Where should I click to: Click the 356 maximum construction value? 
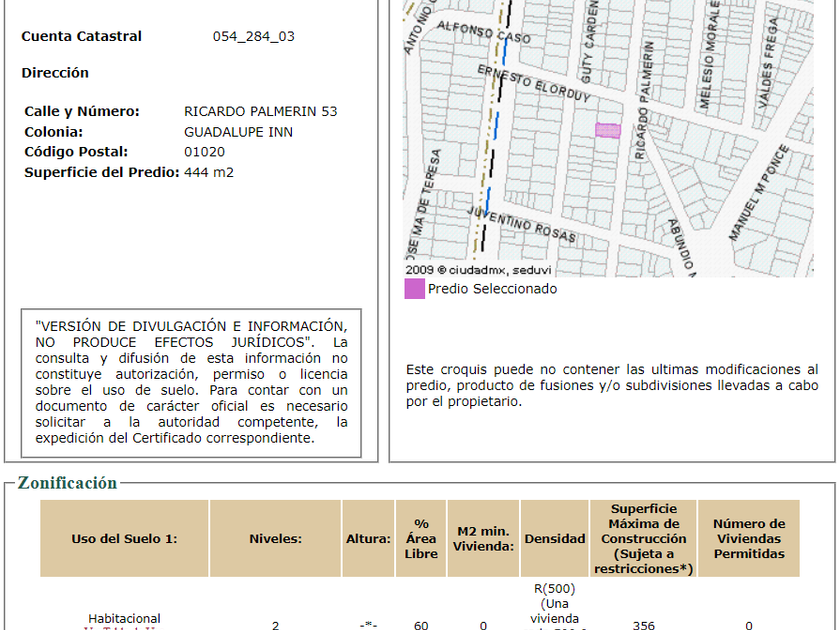[x=643, y=625]
